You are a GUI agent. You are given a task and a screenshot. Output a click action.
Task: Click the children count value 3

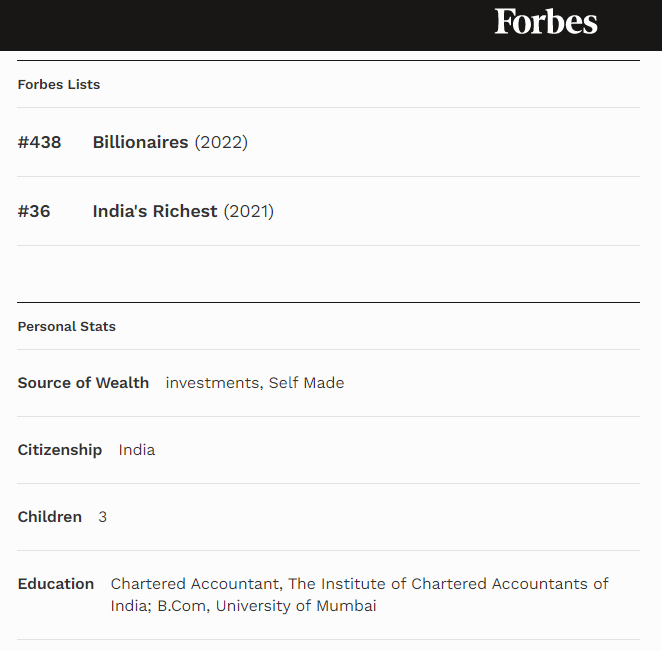pos(103,517)
